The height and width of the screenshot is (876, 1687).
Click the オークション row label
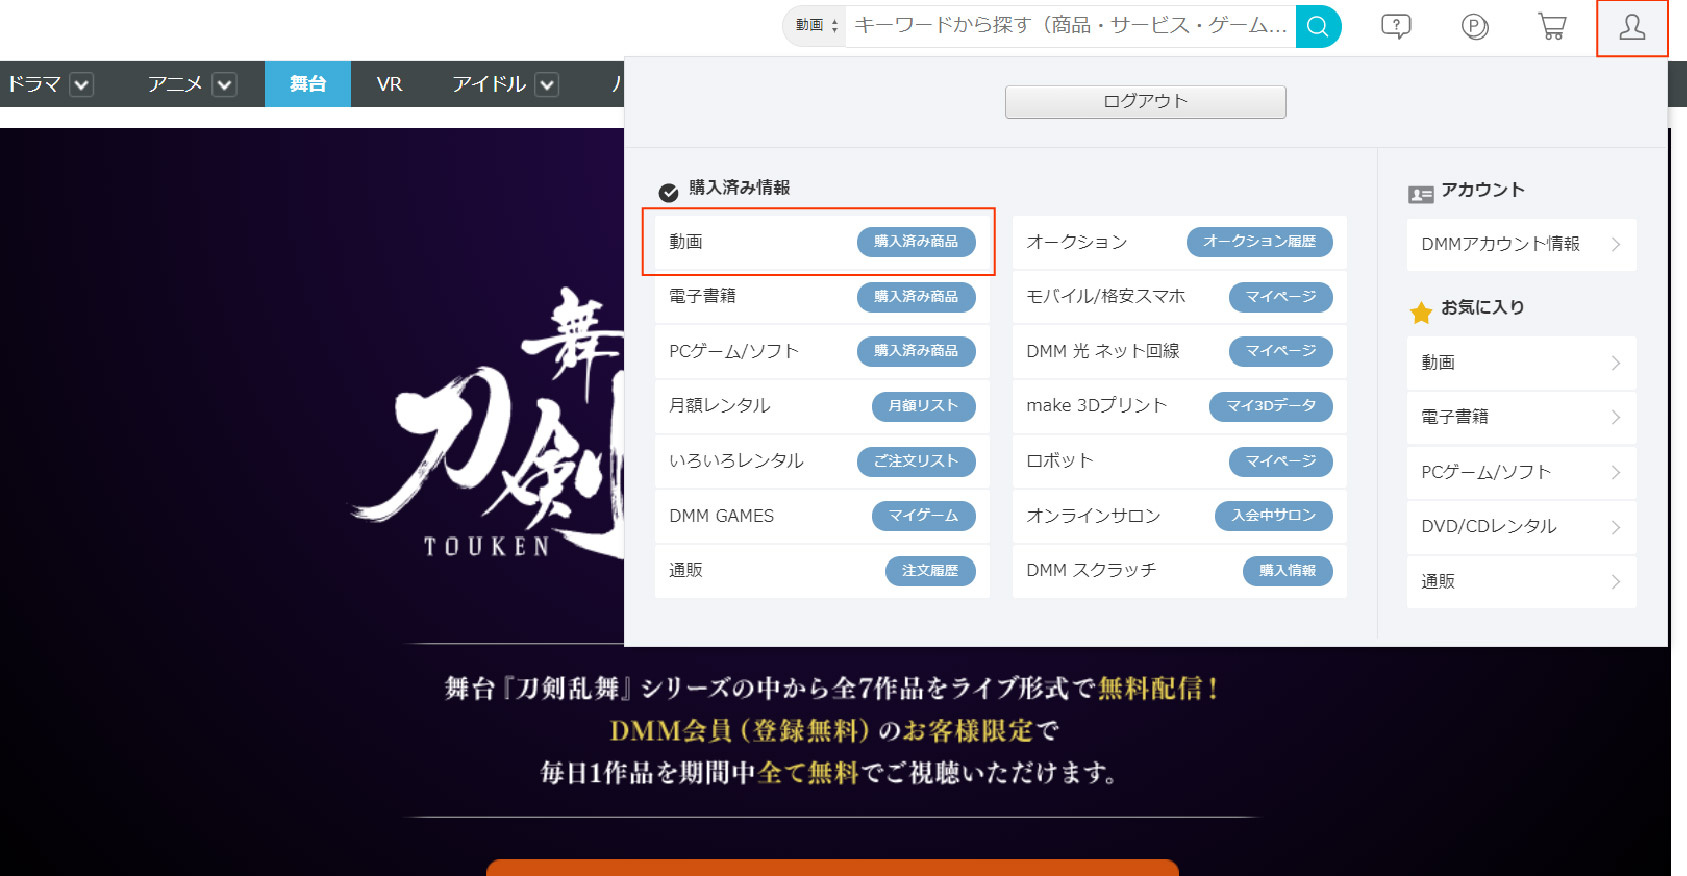point(1077,242)
